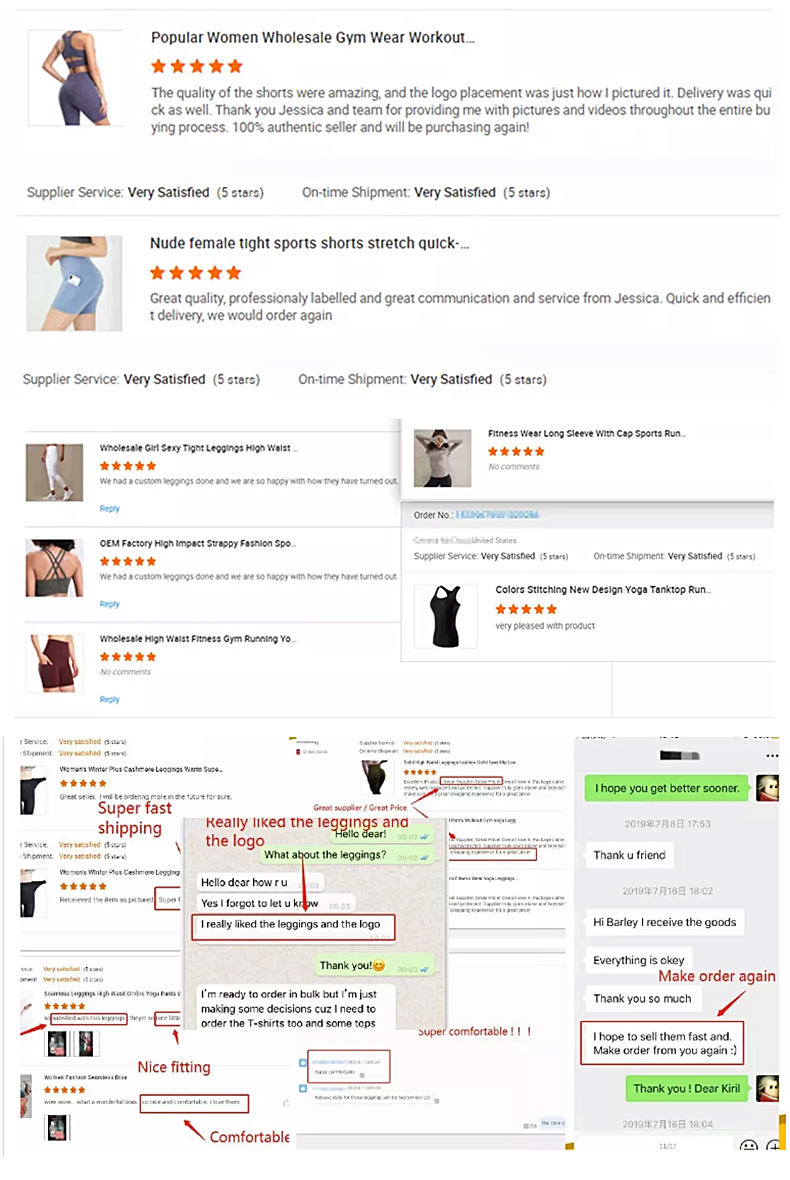Open the maroon shorts product thumbnail

click(x=53, y=663)
